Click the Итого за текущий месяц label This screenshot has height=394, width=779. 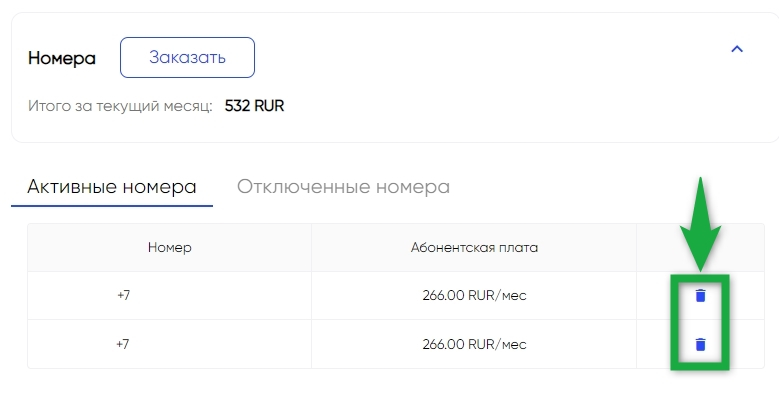coord(120,106)
